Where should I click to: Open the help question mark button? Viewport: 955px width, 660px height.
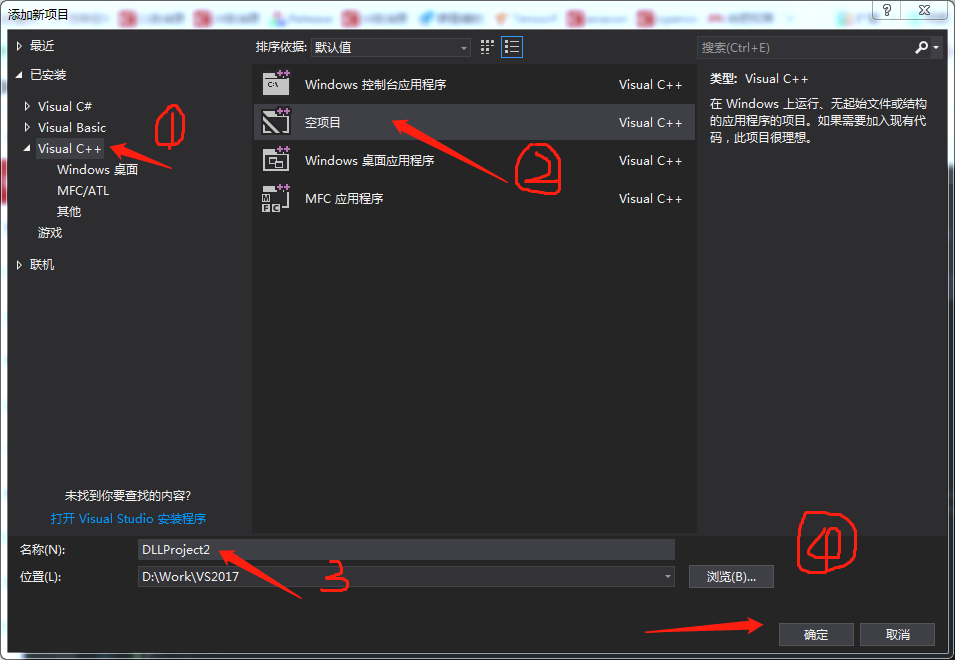pyautogui.click(x=887, y=10)
